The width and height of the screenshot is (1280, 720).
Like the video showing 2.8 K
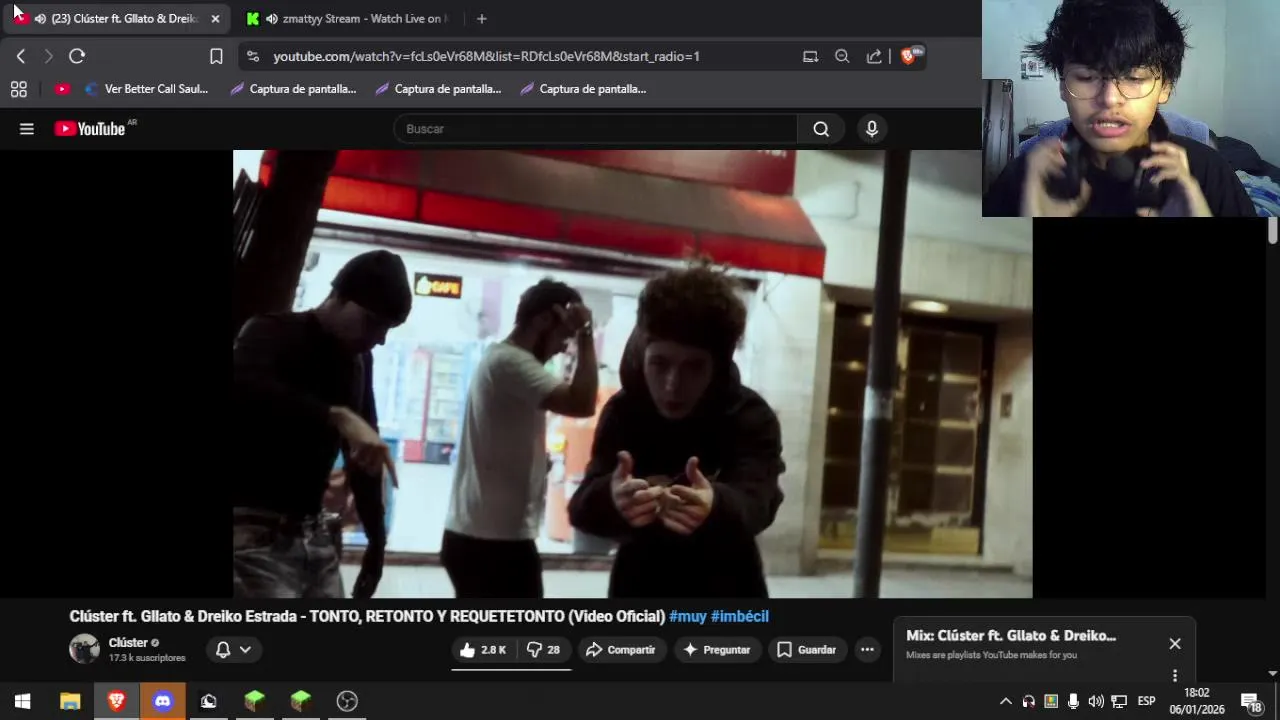(483, 650)
